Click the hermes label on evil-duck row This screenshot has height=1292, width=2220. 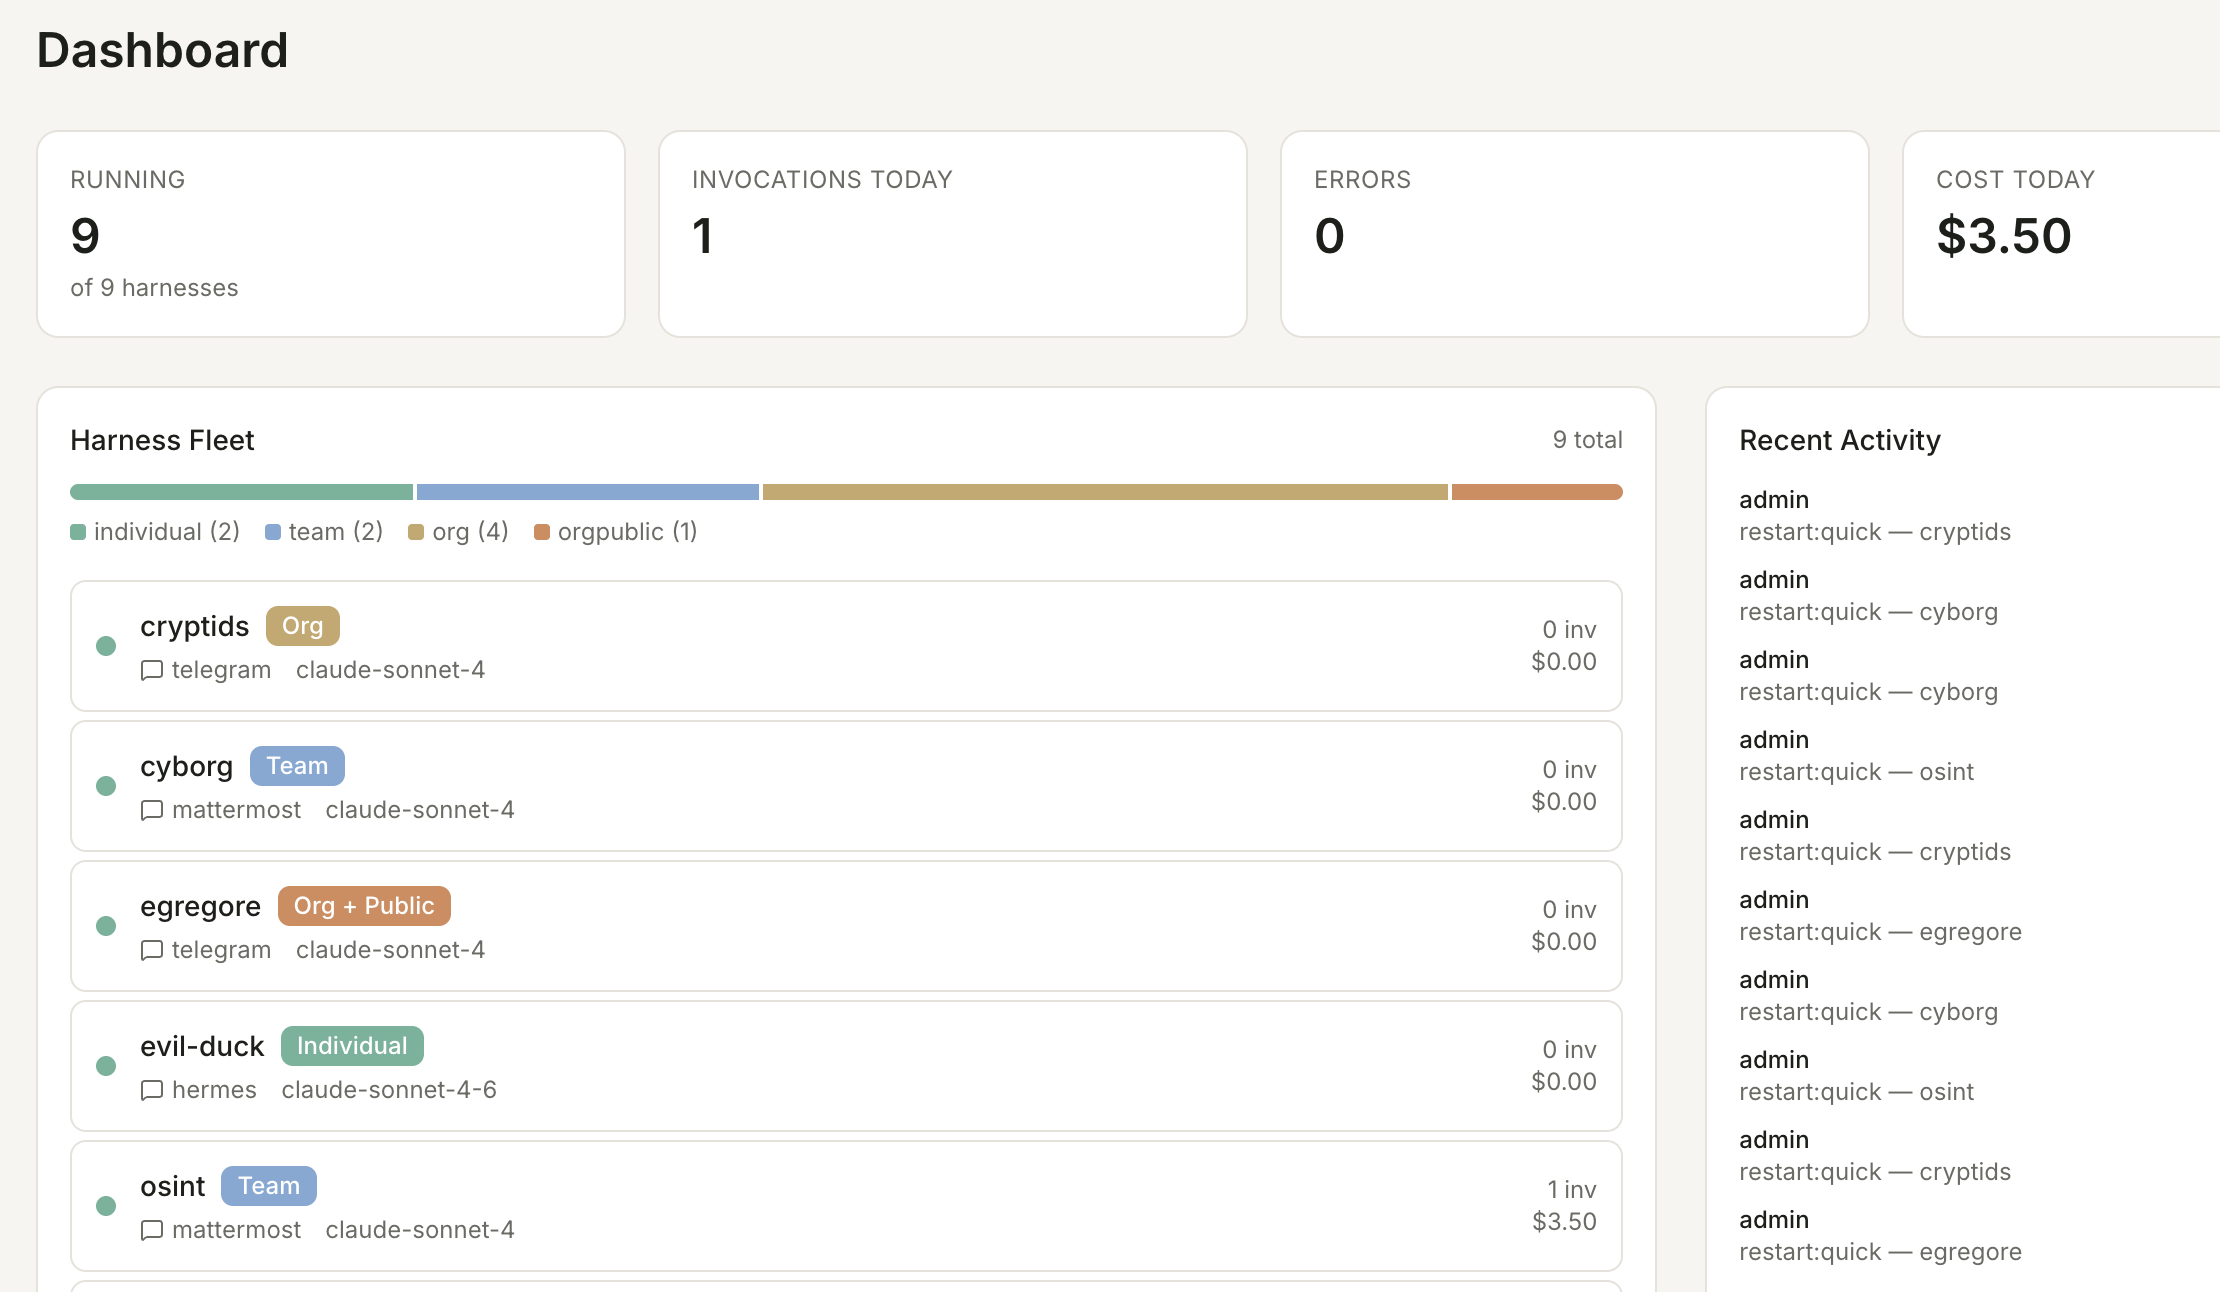coord(214,1090)
